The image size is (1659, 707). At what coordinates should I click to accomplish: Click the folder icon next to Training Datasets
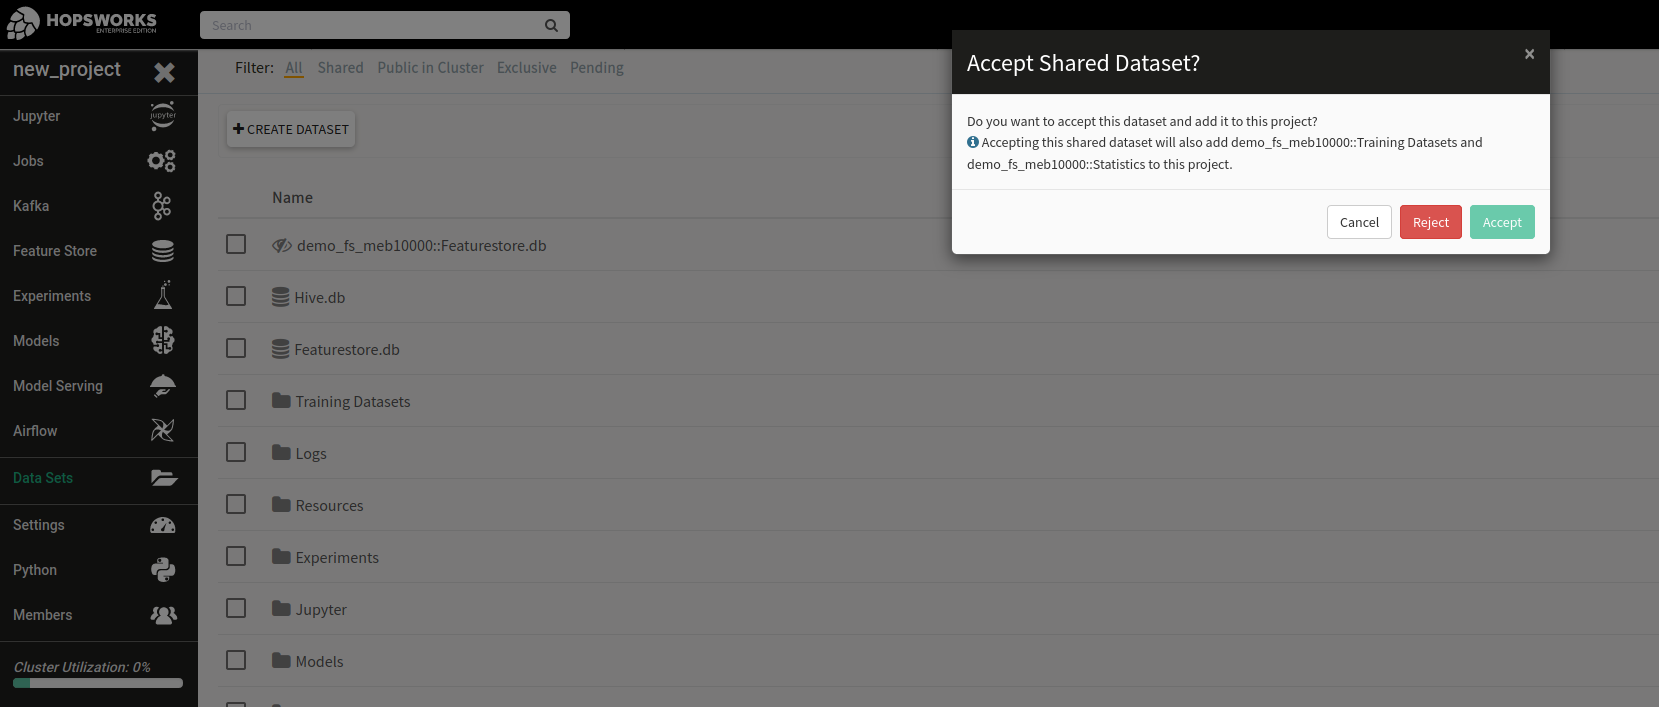click(x=281, y=400)
